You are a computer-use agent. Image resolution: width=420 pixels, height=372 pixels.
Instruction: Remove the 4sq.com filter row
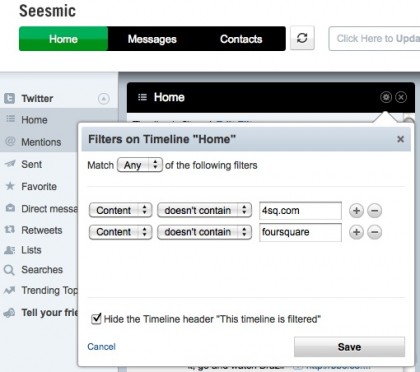(374, 211)
